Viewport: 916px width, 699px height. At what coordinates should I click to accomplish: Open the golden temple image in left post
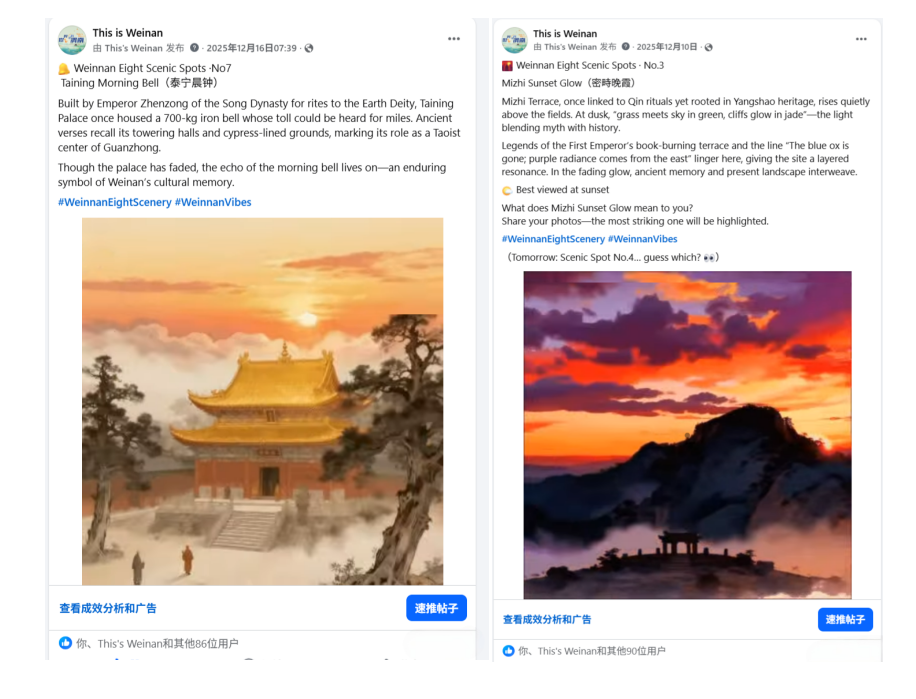click(262, 401)
